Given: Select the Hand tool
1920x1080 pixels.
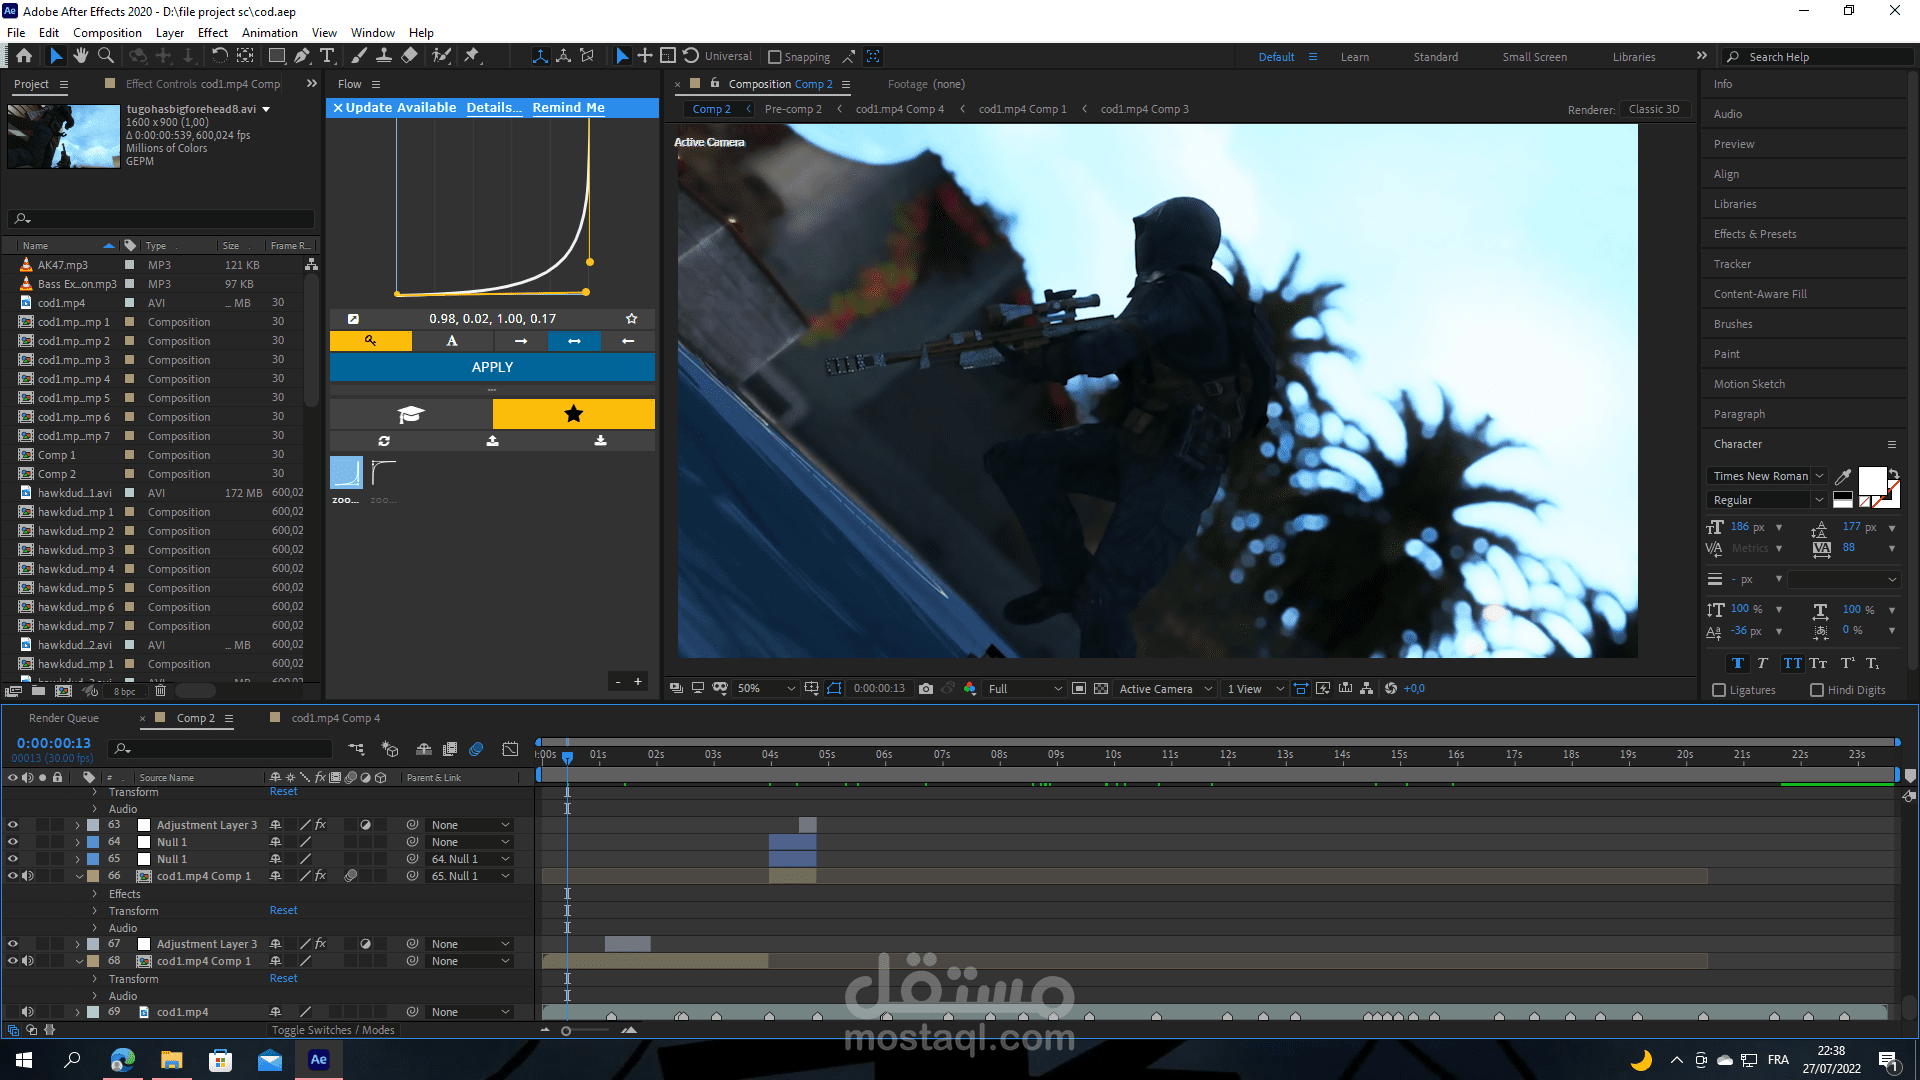Looking at the screenshot, I should (80, 56).
